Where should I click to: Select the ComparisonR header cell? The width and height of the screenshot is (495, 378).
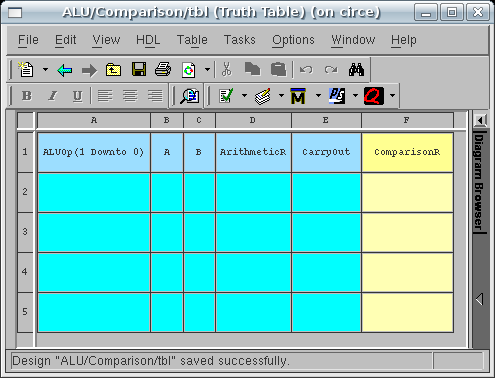[x=407, y=152]
